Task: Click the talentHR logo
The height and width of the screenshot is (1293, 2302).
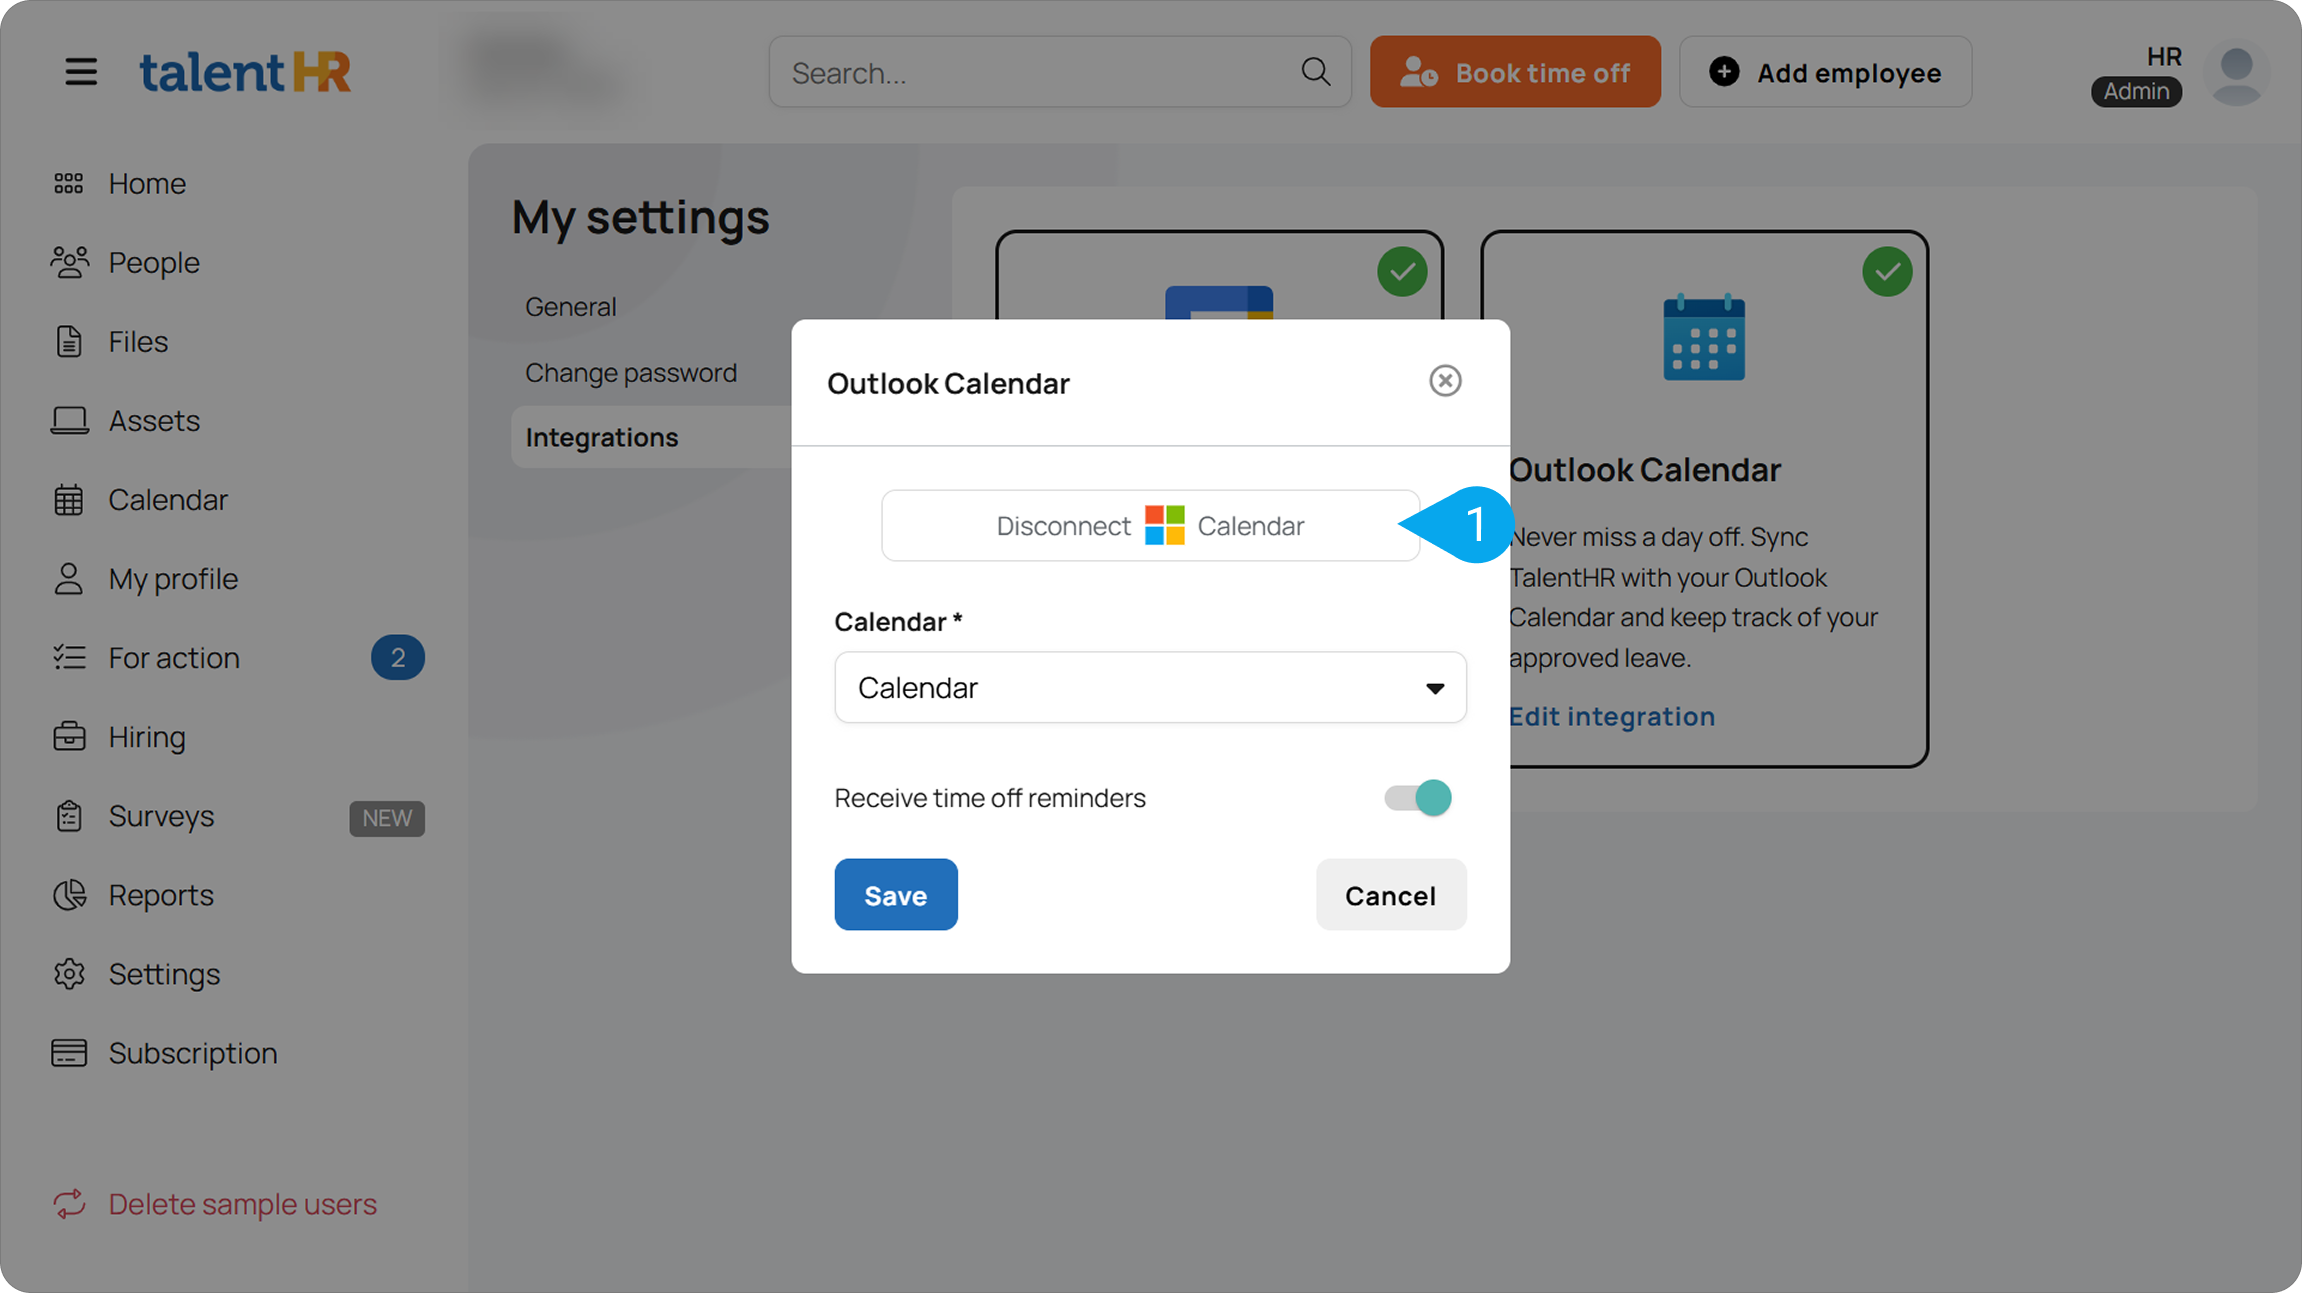Action: click(x=245, y=72)
